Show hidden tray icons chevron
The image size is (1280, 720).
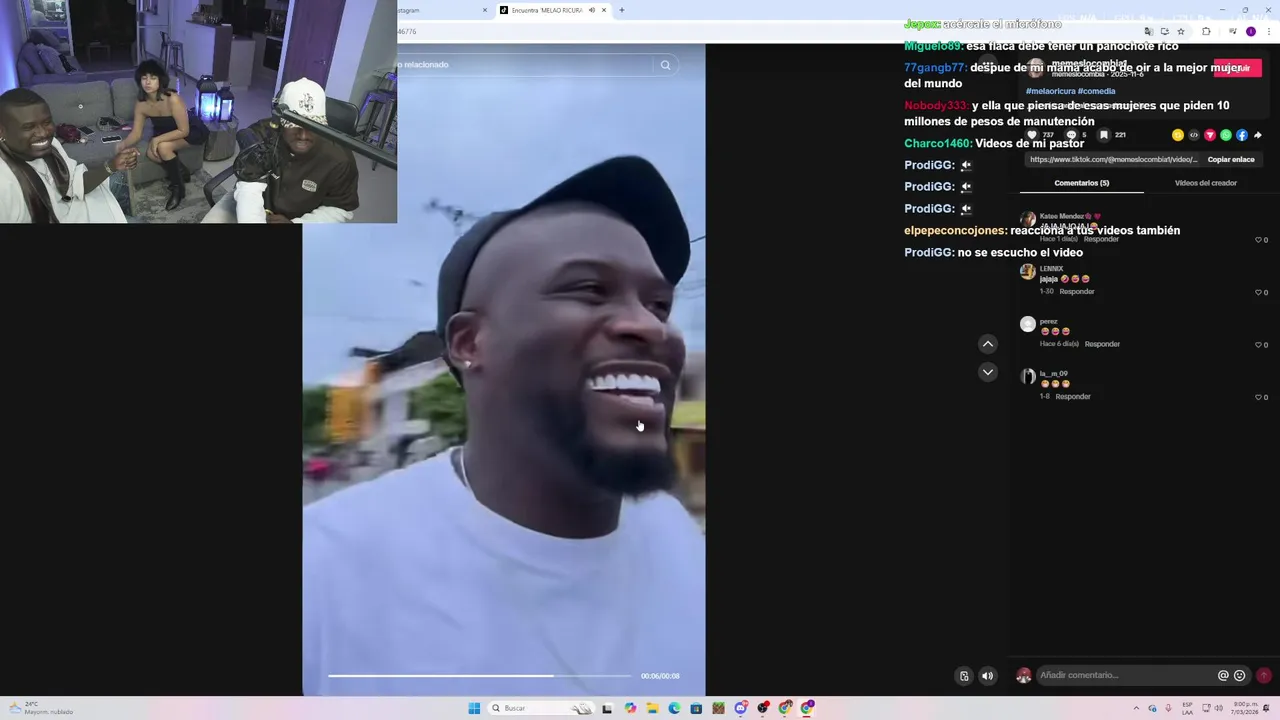pos(1136,708)
